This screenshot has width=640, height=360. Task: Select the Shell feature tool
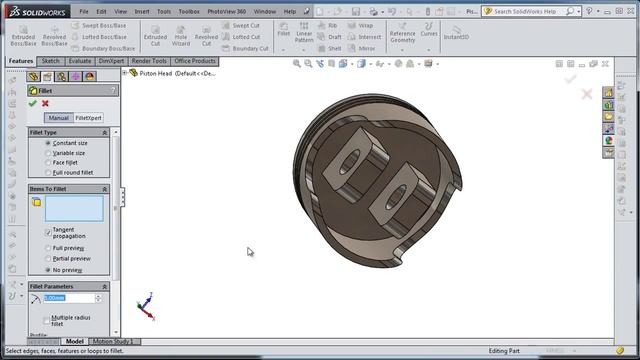(x=329, y=48)
